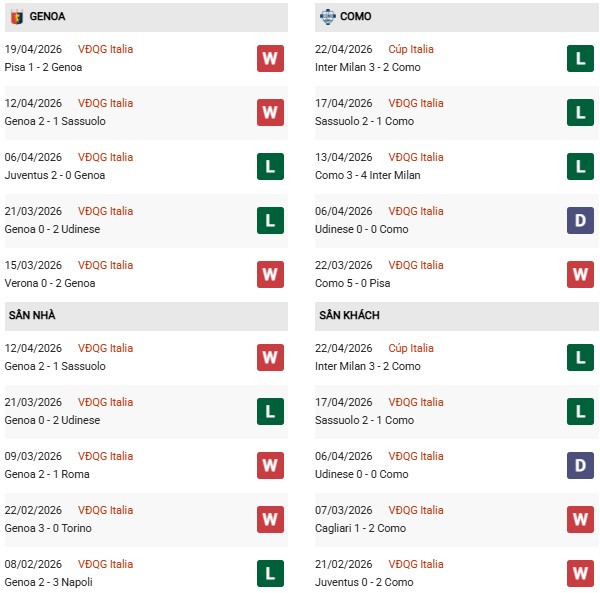600x593 pixels.
Task: Click the W badge for Como 5-0 Pisa
Action: coord(581,274)
